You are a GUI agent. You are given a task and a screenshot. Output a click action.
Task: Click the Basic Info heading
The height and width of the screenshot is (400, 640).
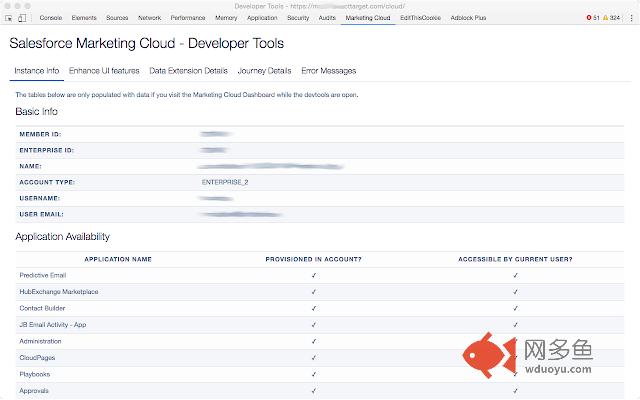point(36,111)
